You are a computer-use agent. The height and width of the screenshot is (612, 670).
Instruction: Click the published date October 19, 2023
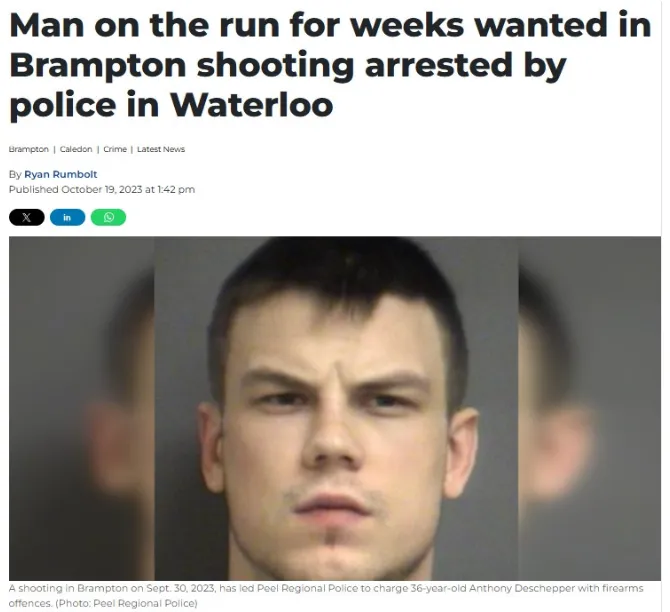point(102,189)
